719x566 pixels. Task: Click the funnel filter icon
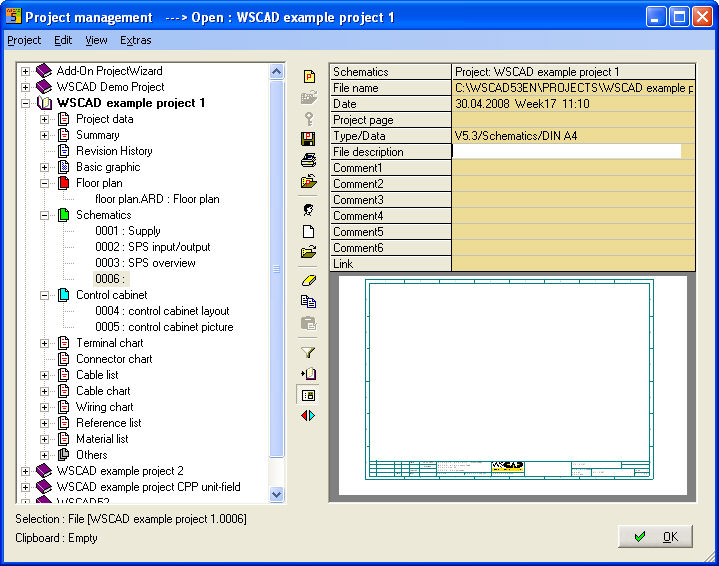tap(308, 352)
